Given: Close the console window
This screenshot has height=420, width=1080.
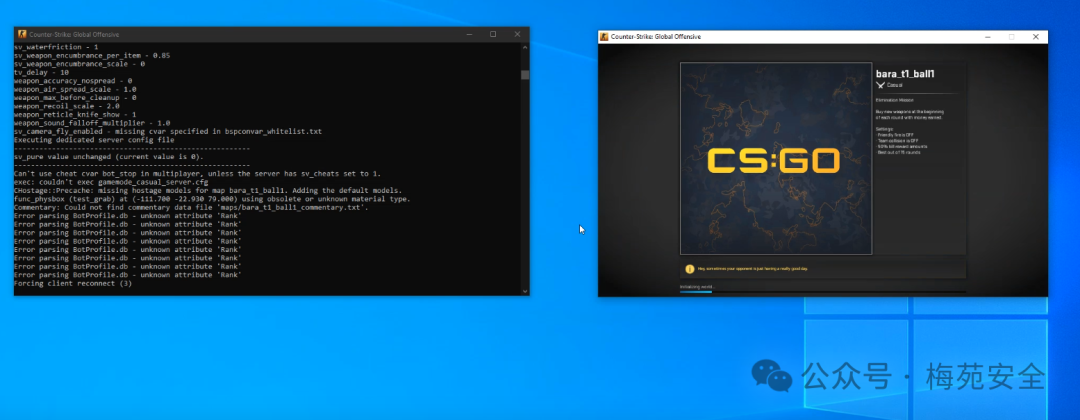Looking at the screenshot, I should click(517, 34).
